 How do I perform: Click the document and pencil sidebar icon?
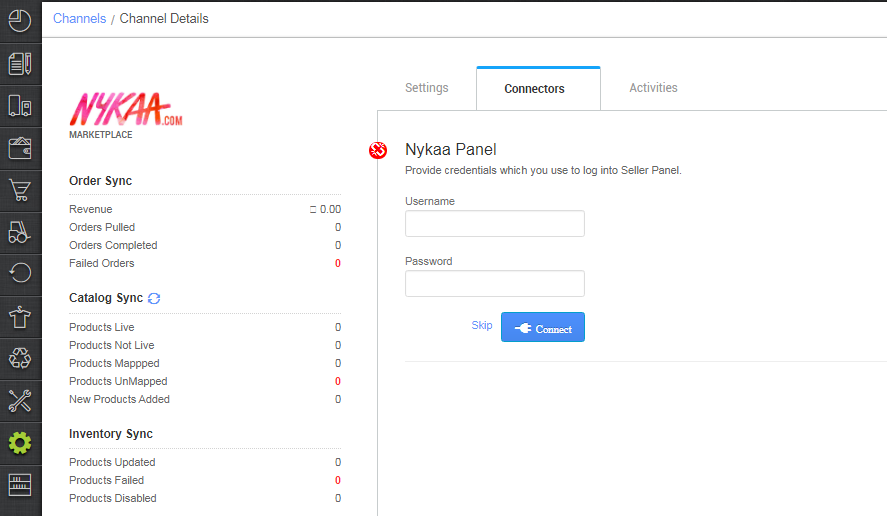click(20, 63)
